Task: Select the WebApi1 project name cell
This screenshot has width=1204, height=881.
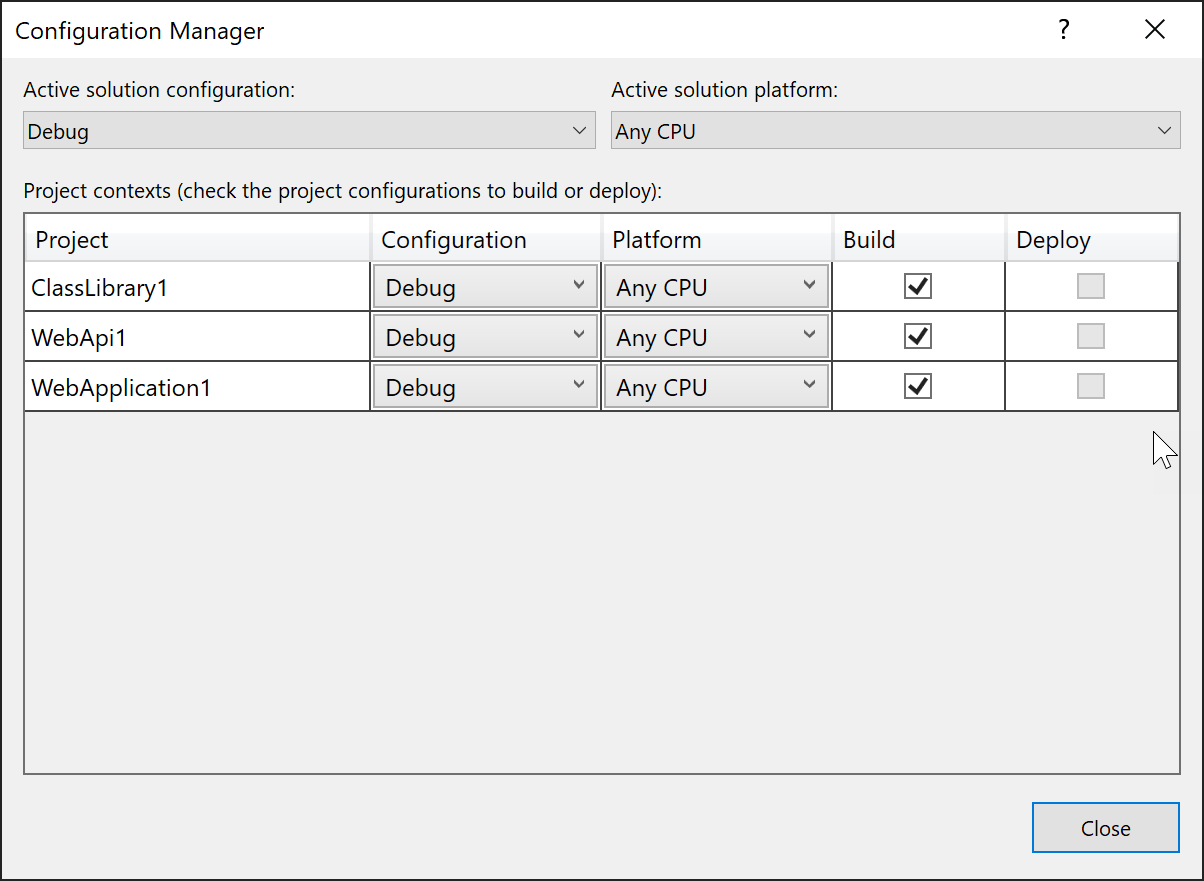Action: (x=80, y=336)
